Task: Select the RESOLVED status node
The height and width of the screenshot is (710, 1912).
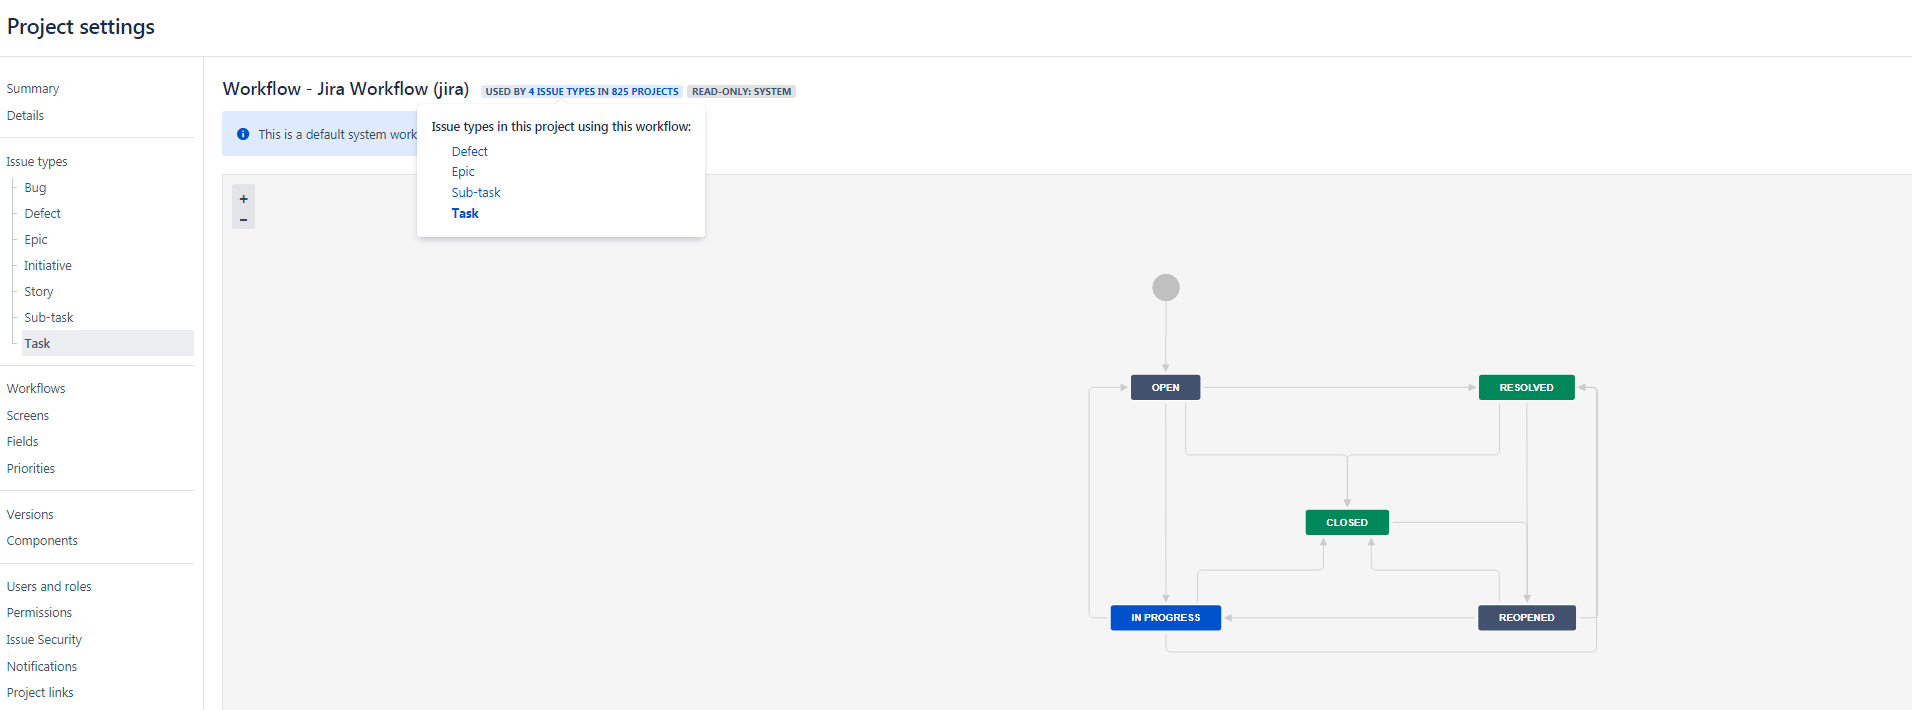Action: [x=1527, y=387]
